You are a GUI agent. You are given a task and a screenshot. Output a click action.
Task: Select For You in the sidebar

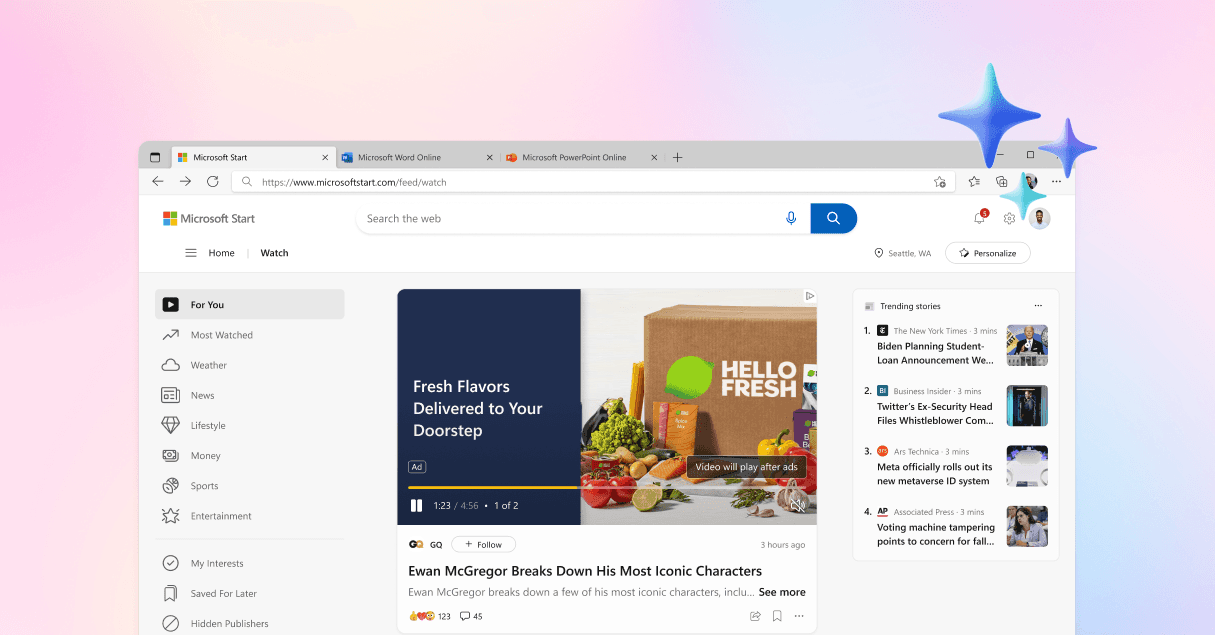pos(250,305)
